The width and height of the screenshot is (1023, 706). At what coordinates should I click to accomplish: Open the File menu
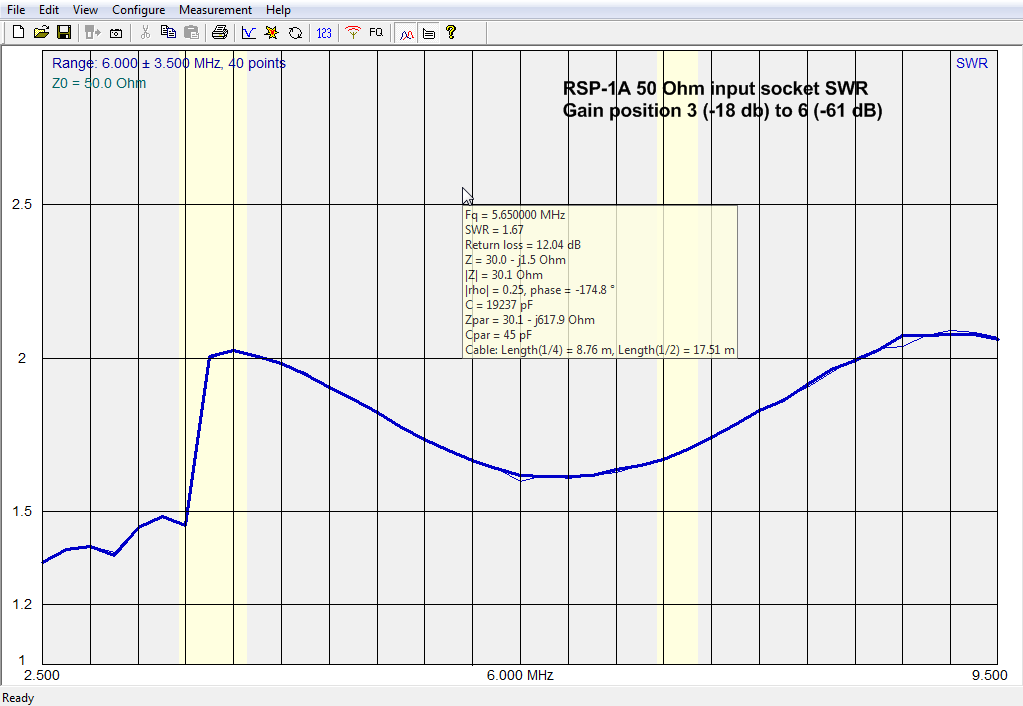coord(16,10)
